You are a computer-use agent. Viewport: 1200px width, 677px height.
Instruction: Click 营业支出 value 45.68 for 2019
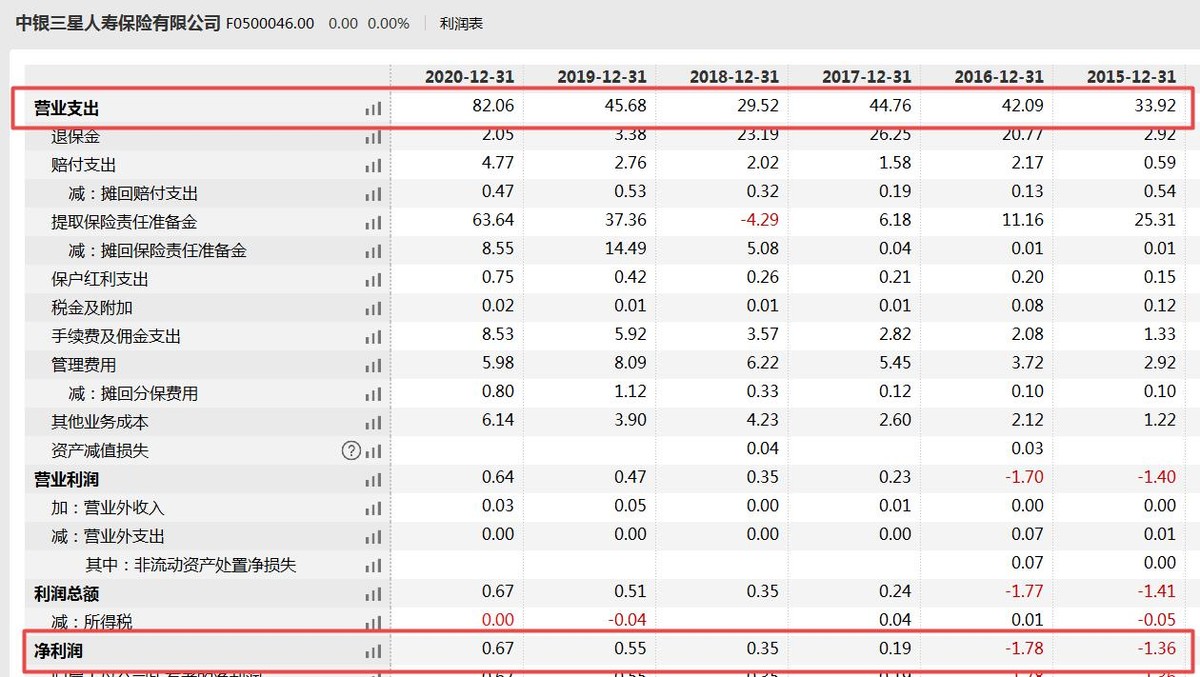(x=625, y=106)
